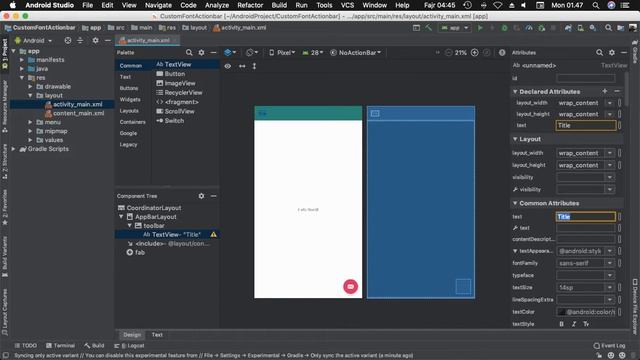Viewport: 640px width, 360px height.
Task: Expand the manifests folder
Action: (22, 60)
